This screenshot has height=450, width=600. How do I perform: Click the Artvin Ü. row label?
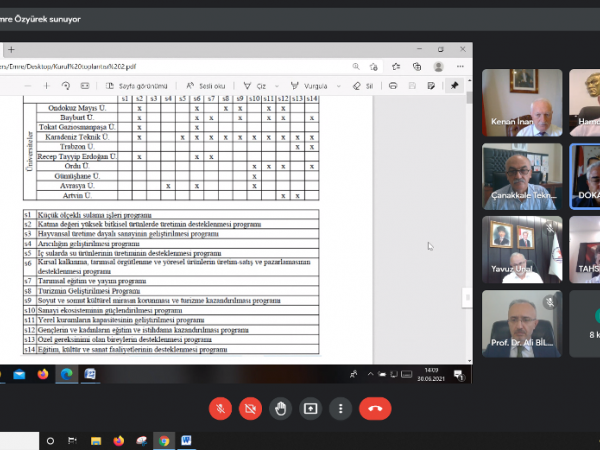click(x=77, y=196)
